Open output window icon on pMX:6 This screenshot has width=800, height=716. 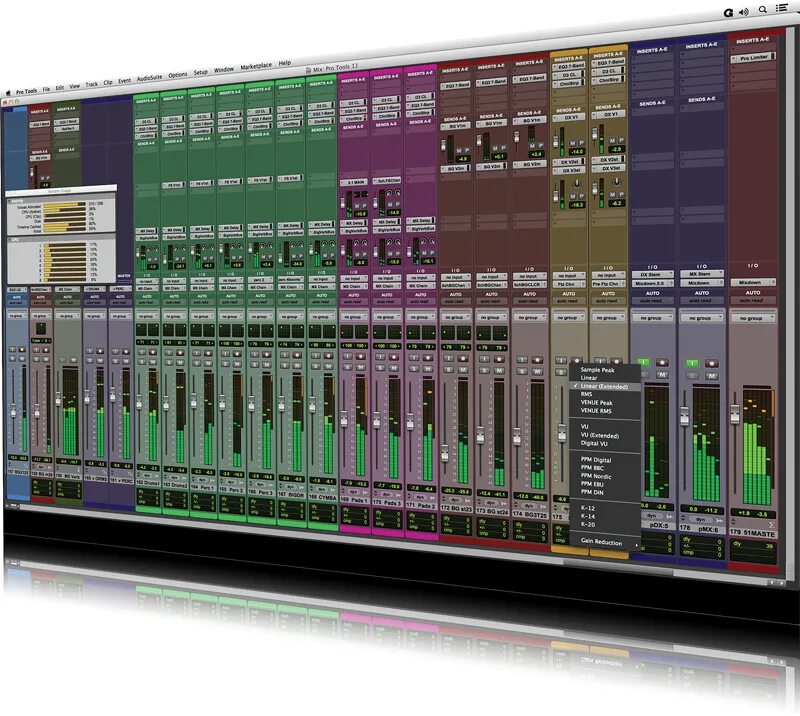point(718,520)
